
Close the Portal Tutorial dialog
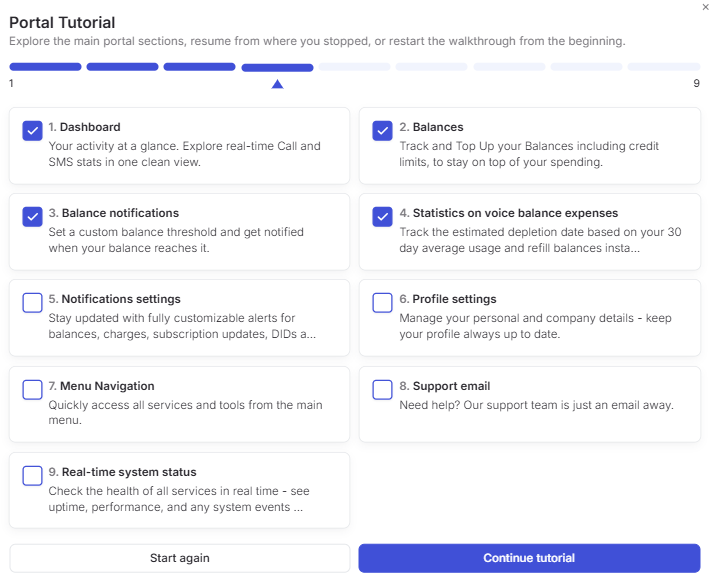pos(706,7)
